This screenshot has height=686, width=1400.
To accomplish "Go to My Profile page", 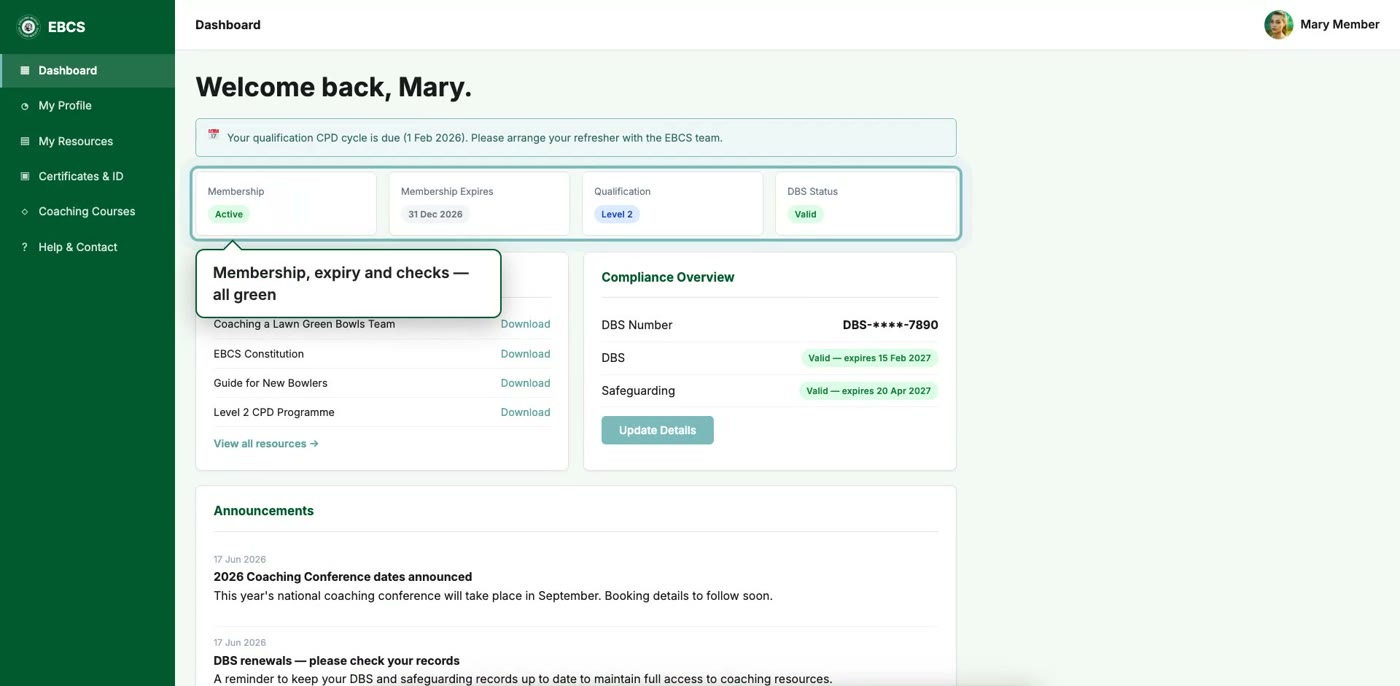I will pyautogui.click(x=88, y=106).
